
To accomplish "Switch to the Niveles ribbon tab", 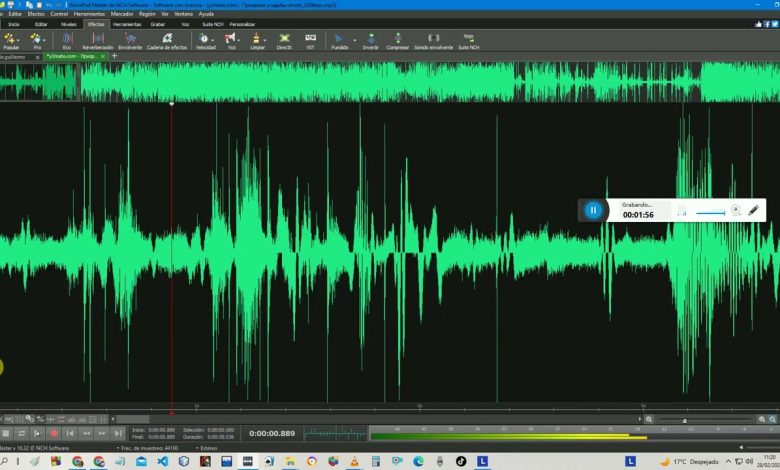I will pyautogui.click(x=68, y=24).
